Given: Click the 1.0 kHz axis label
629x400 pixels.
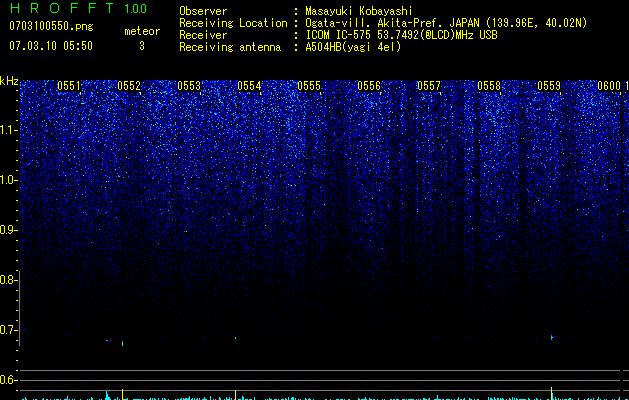Looking at the screenshot, I should click(x=7, y=180).
